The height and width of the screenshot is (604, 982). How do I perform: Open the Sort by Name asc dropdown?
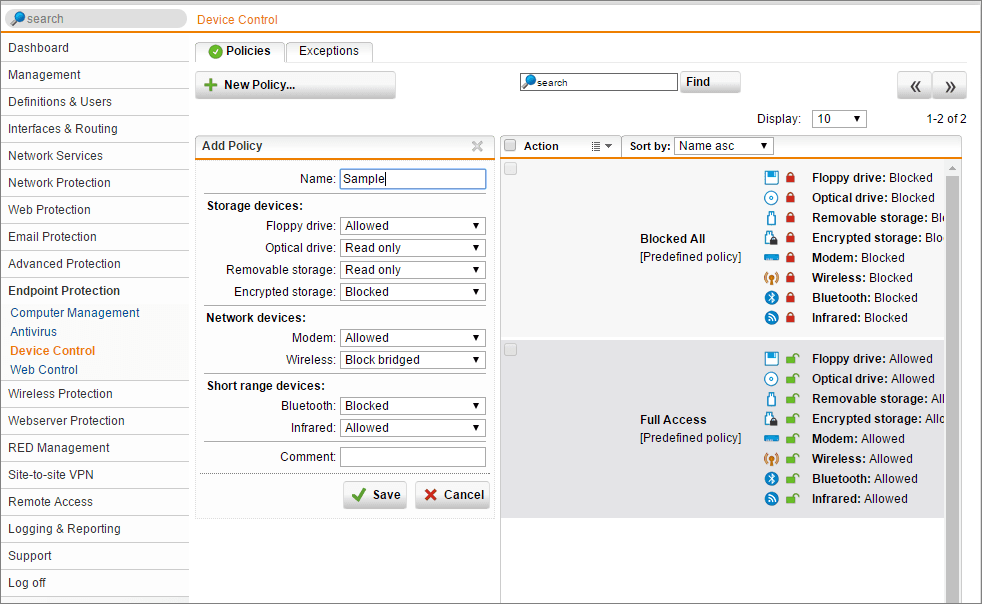(x=724, y=146)
